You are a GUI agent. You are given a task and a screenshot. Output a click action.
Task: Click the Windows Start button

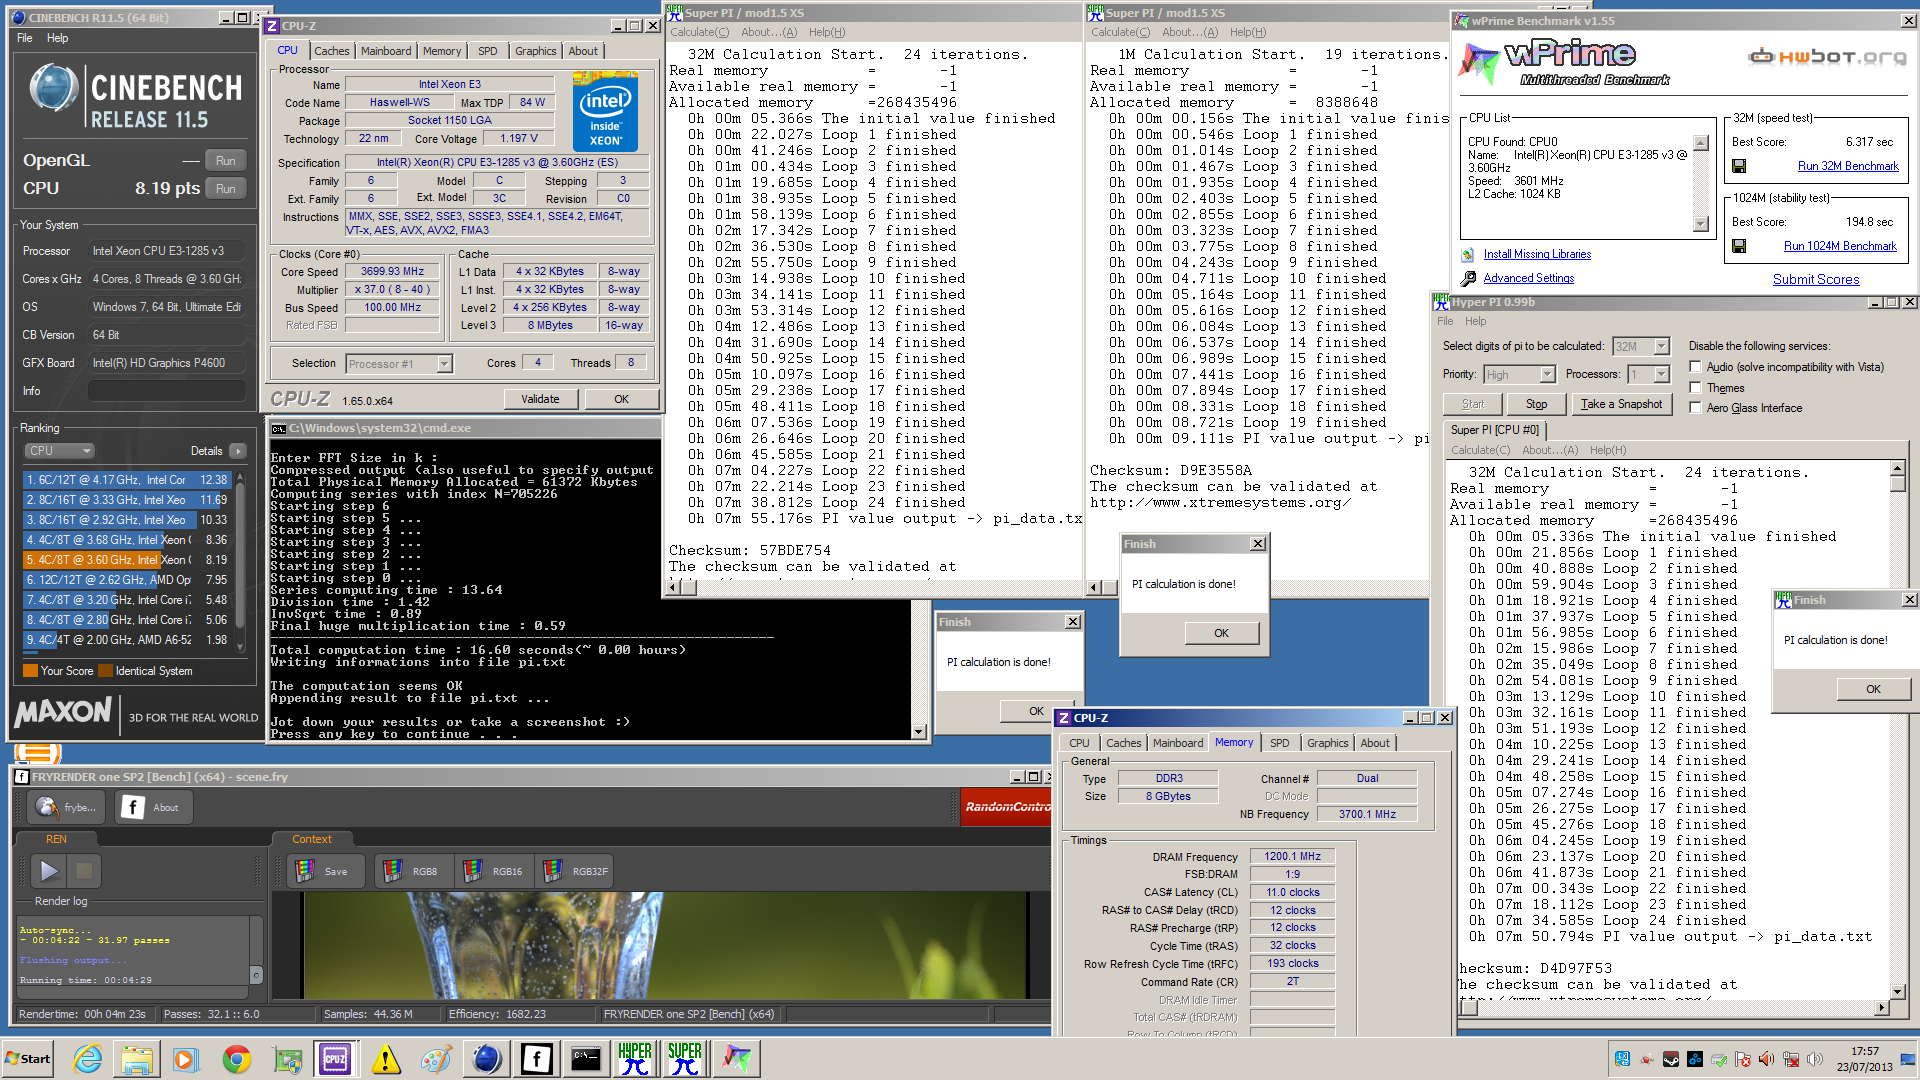tap(28, 1059)
